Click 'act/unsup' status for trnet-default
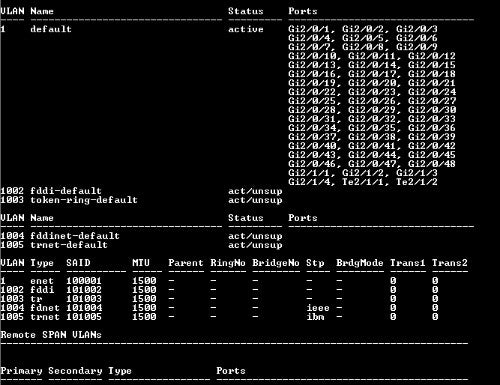The height and width of the screenshot is (385, 500). (x=255, y=245)
